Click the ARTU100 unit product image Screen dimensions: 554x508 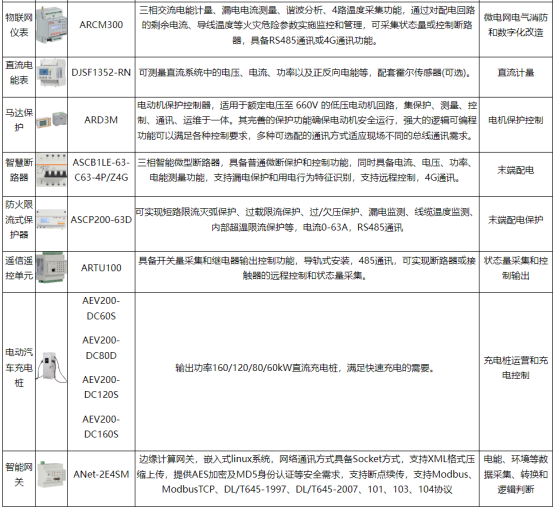click(x=52, y=268)
